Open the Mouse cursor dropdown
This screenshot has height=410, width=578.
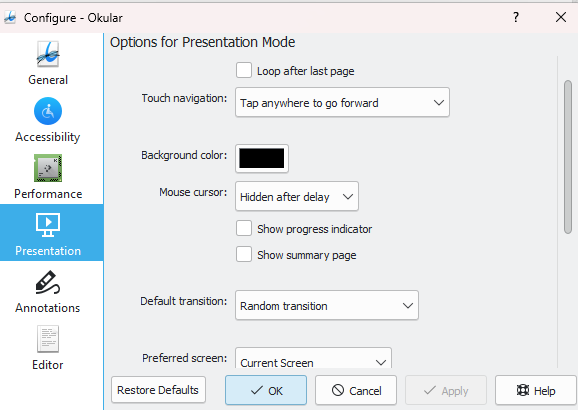297,197
